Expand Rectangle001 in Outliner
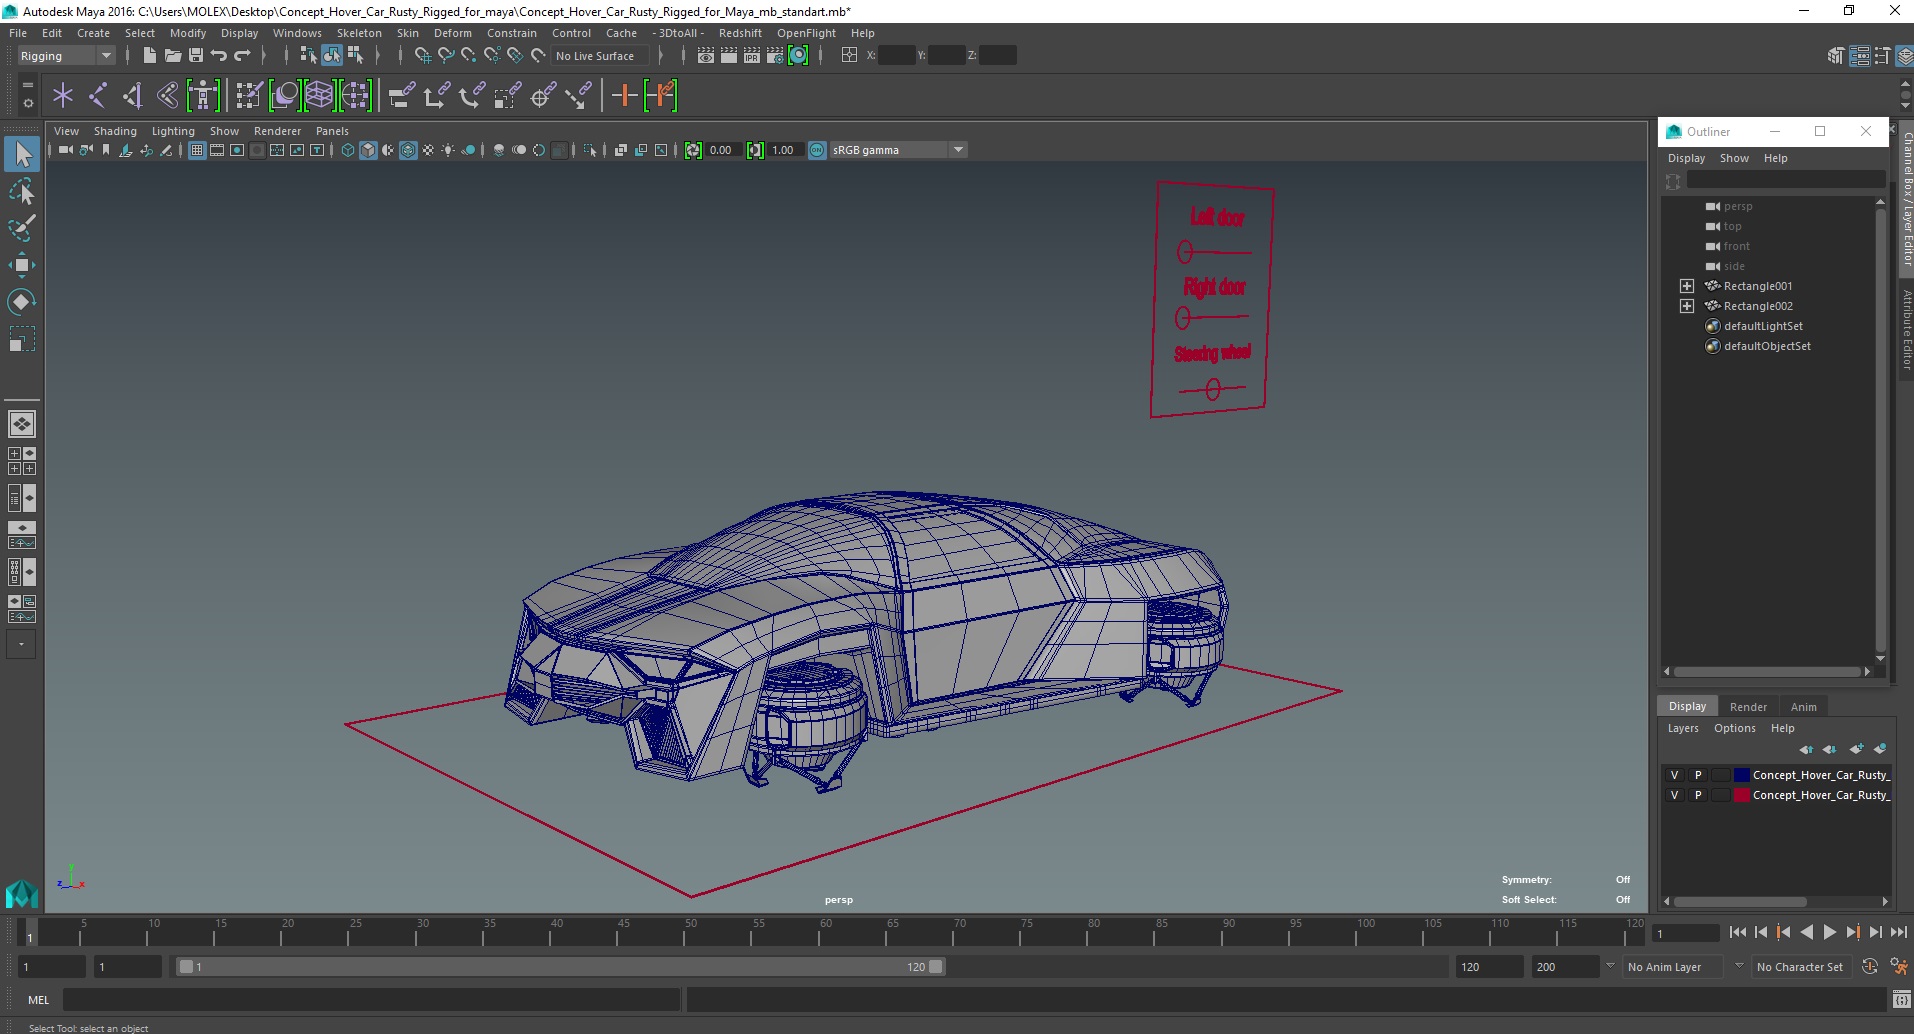This screenshot has width=1914, height=1034. (x=1687, y=286)
